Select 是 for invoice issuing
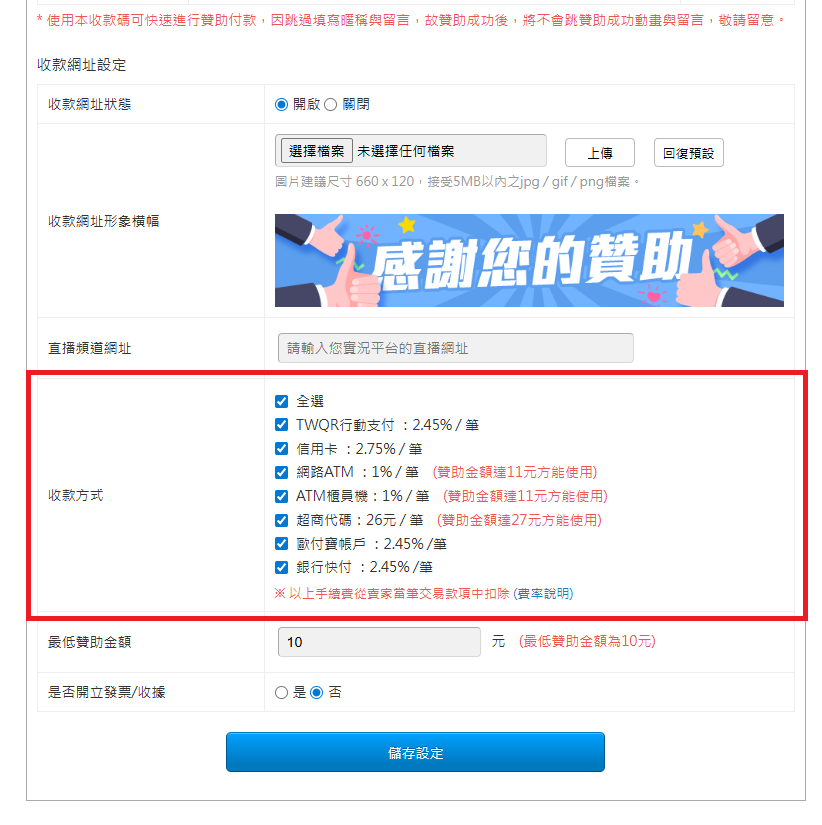Screen dimensions: 822x825 click(x=282, y=692)
